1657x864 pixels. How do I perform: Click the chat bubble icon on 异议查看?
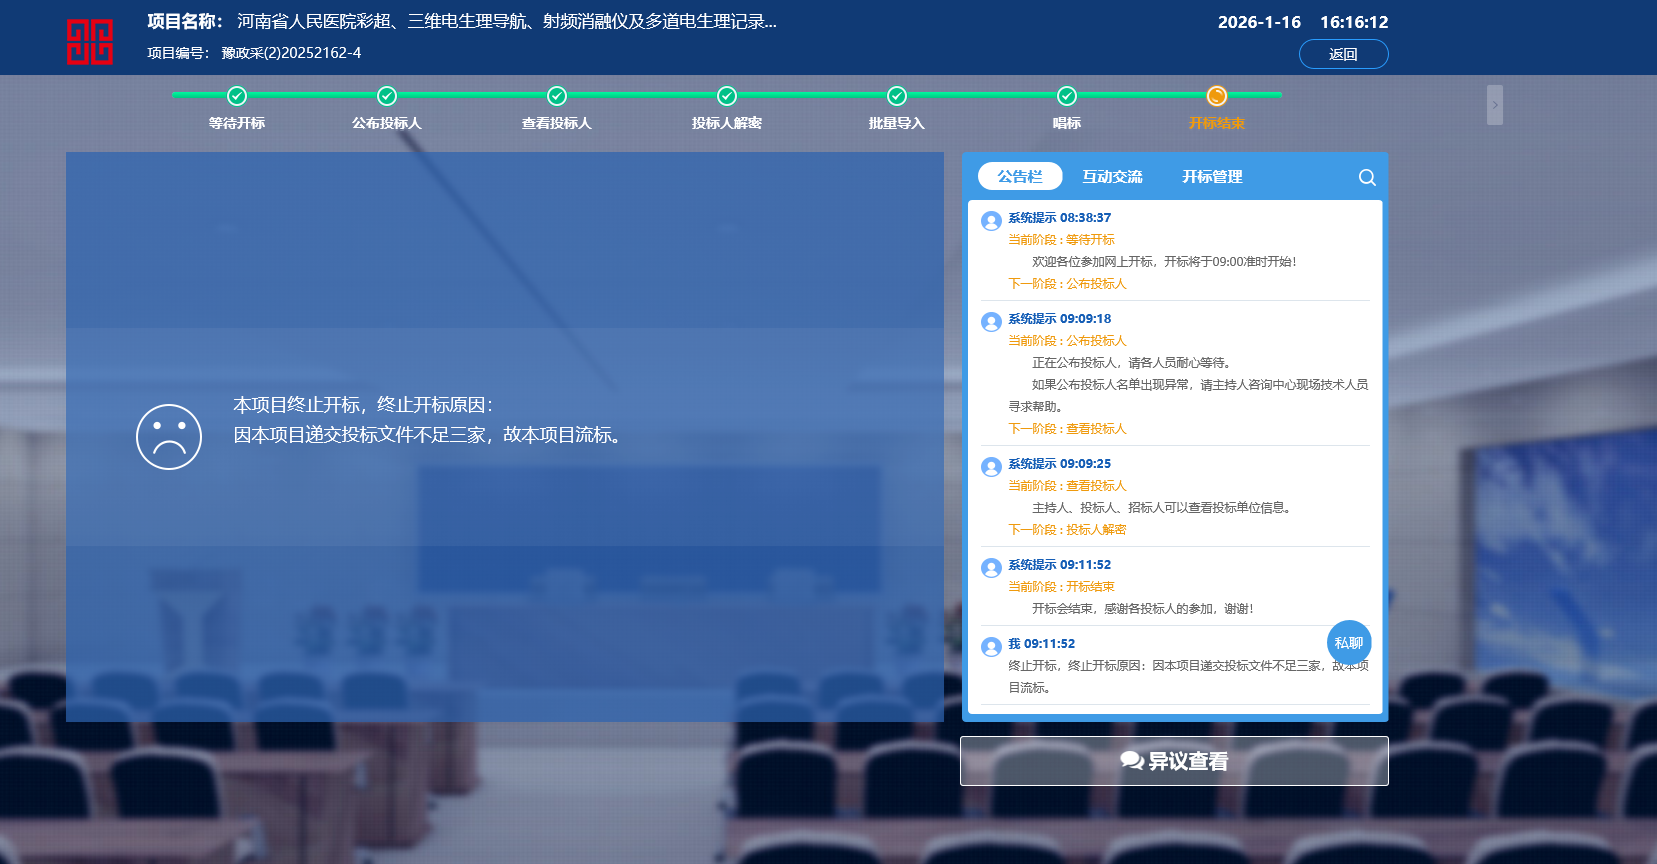point(1131,761)
